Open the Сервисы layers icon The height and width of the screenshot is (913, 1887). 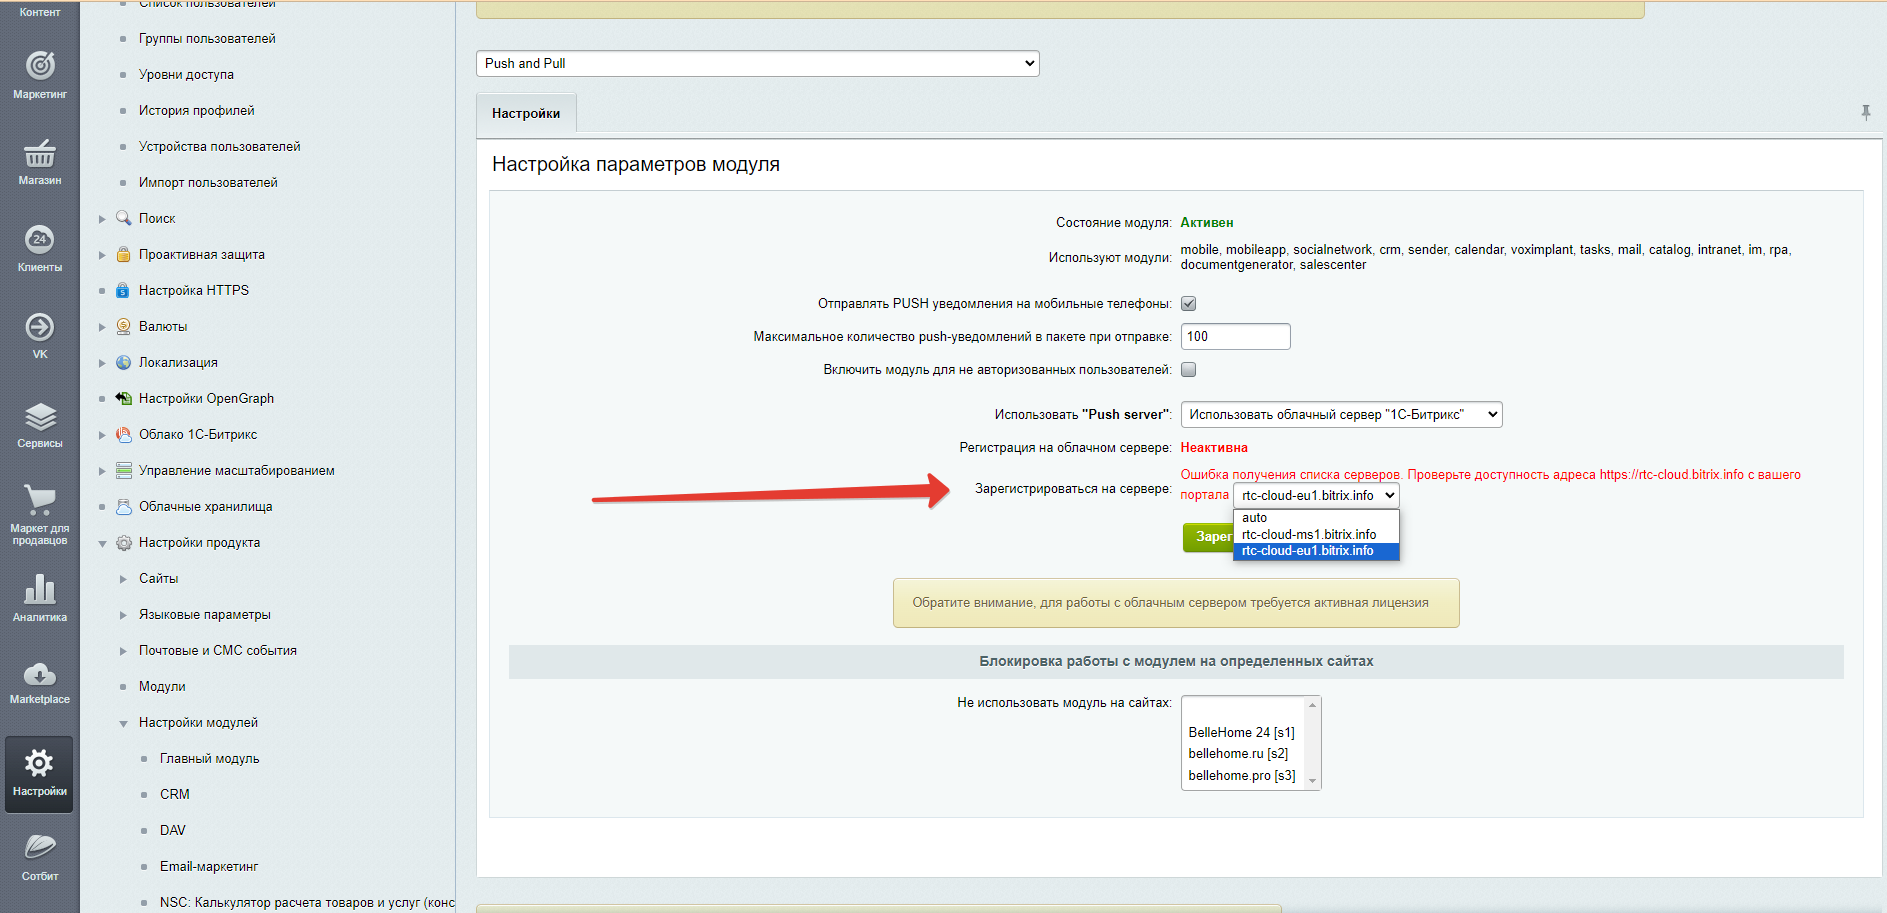tap(40, 416)
